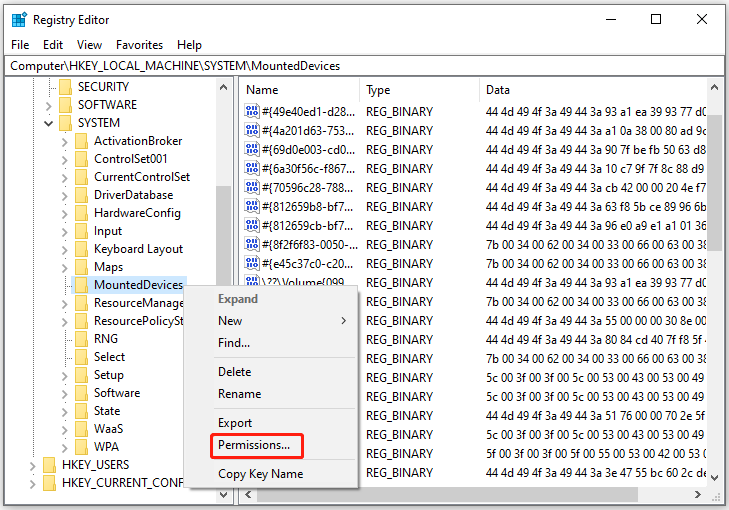The height and width of the screenshot is (510, 729).
Task: Click the SECURITY folder icon
Action: click(x=66, y=87)
